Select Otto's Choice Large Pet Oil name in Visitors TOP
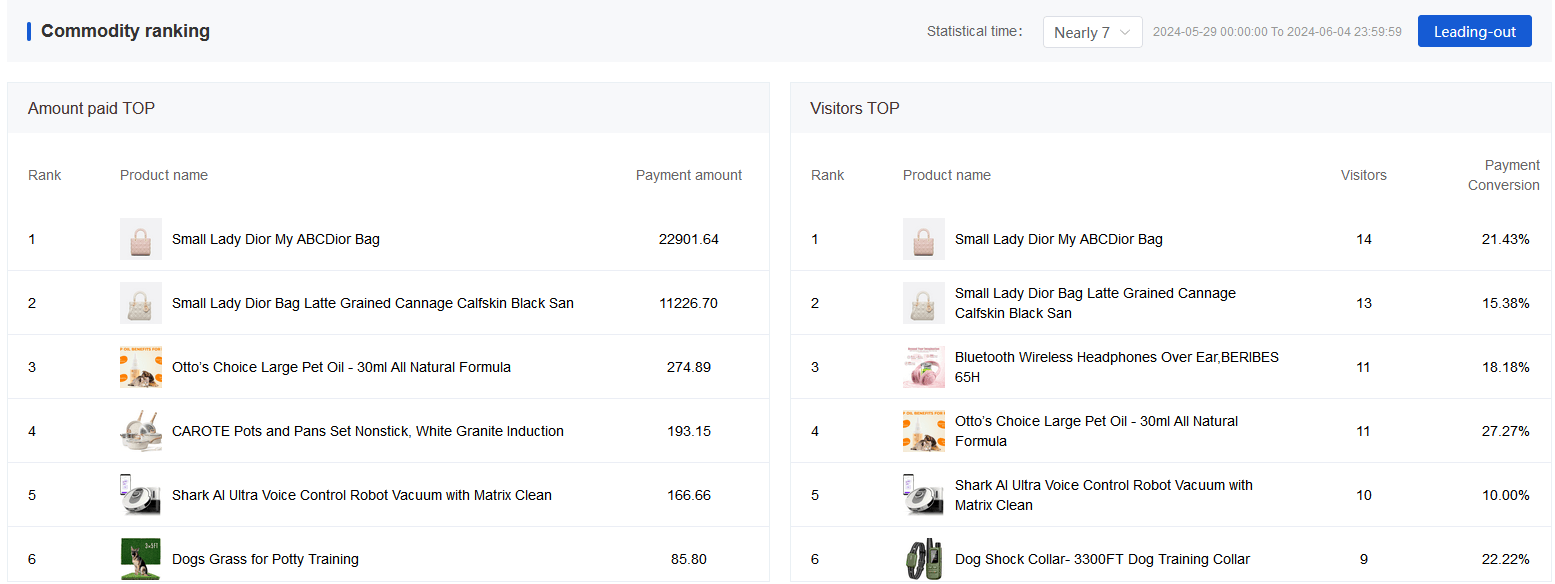 click(1096, 431)
